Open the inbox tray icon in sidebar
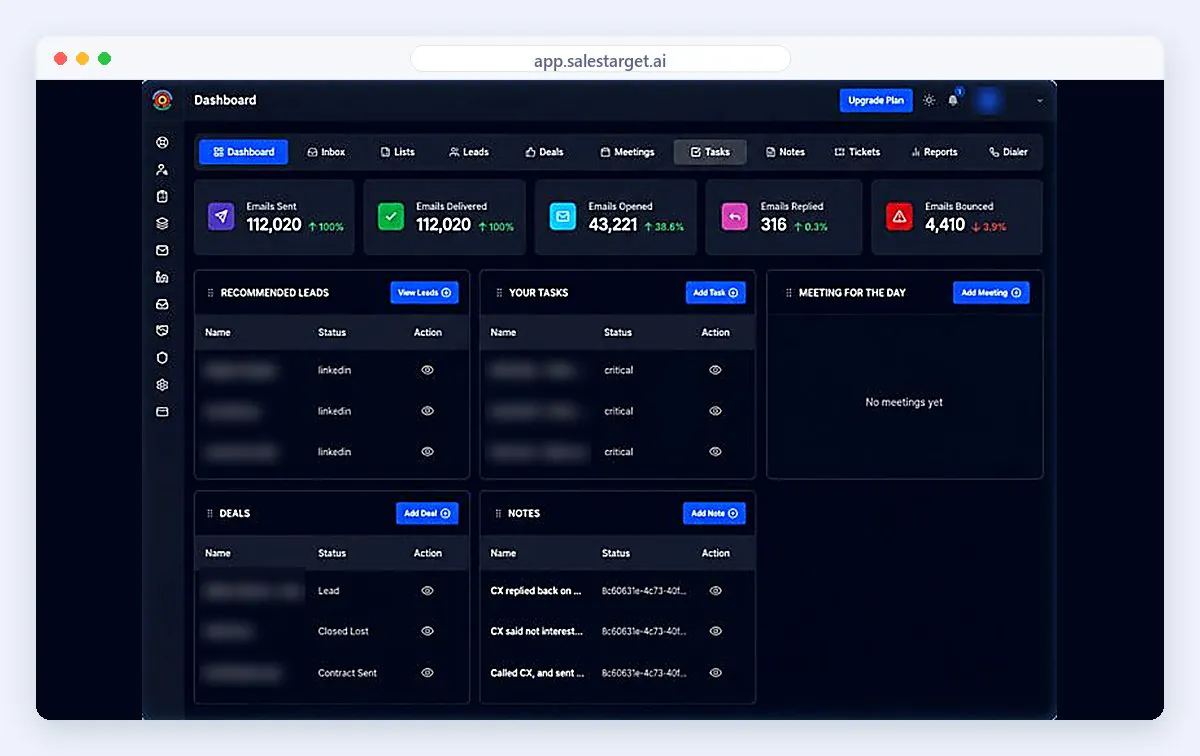The image size is (1200, 756). 162,304
